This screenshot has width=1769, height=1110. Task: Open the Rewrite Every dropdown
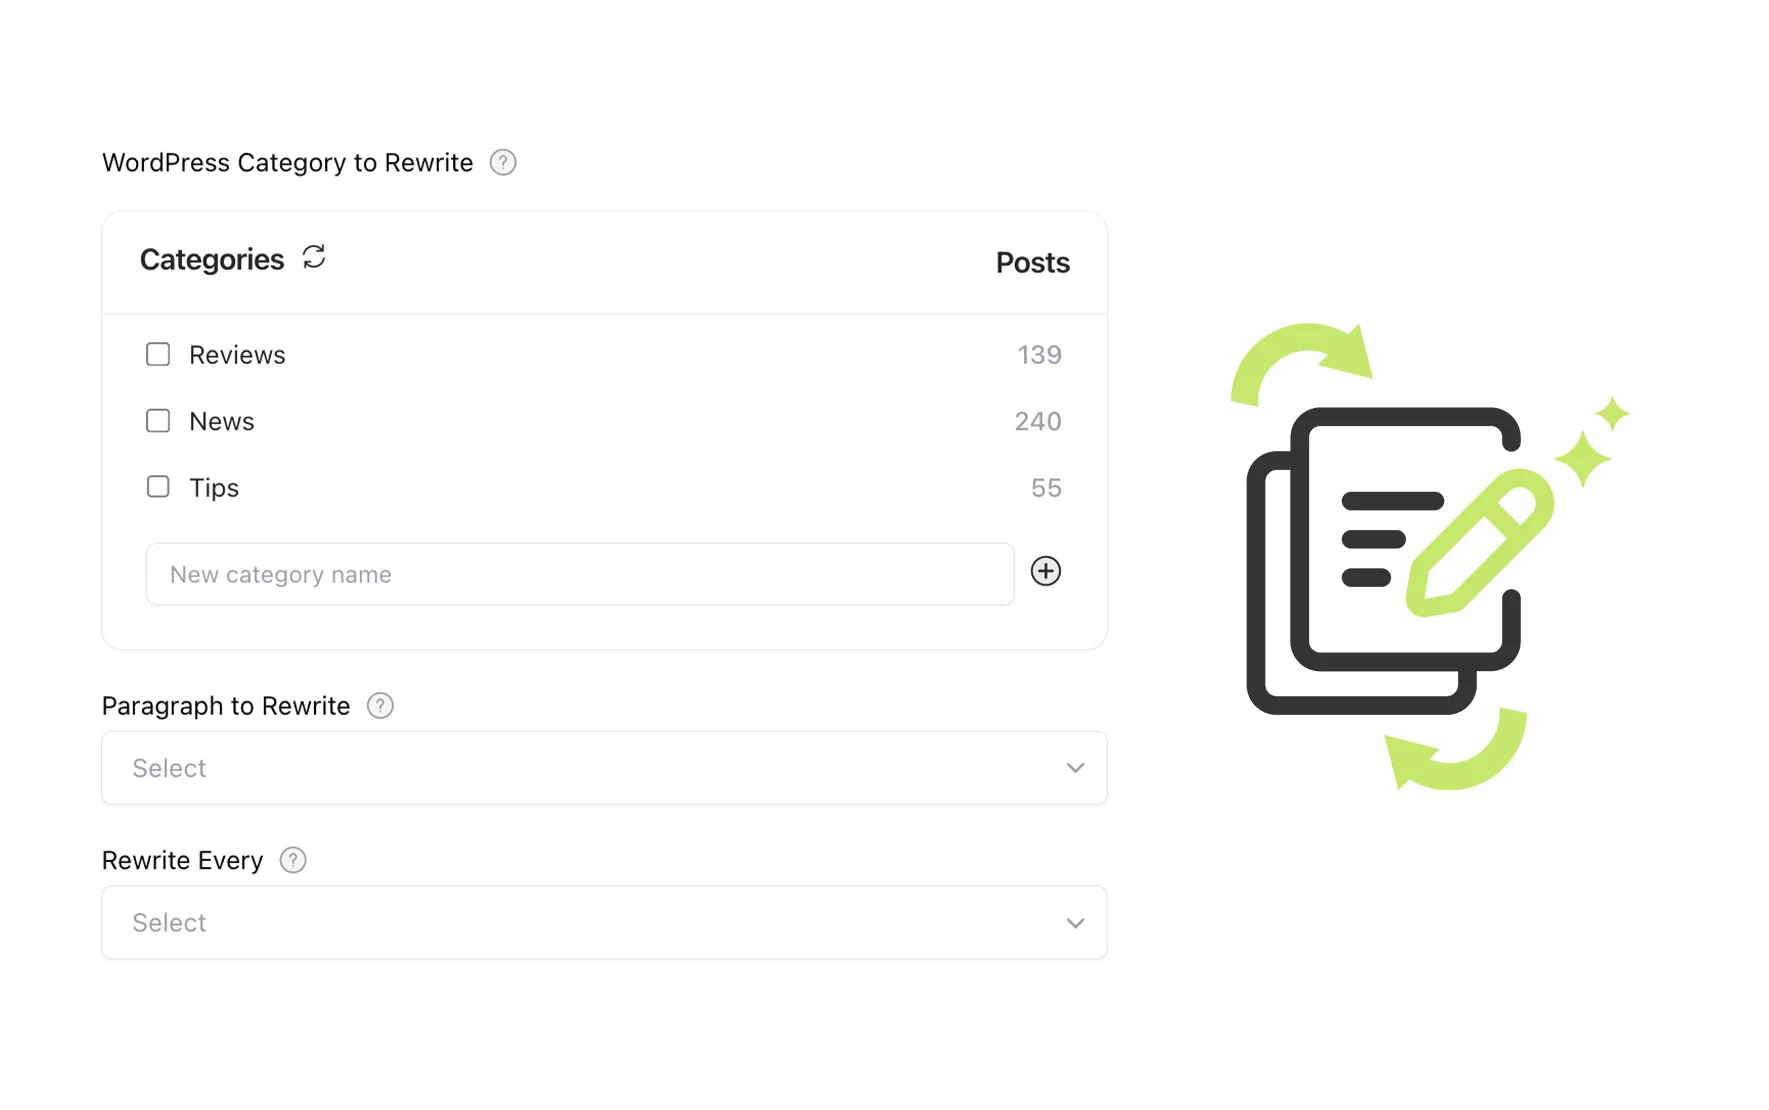pos(604,922)
